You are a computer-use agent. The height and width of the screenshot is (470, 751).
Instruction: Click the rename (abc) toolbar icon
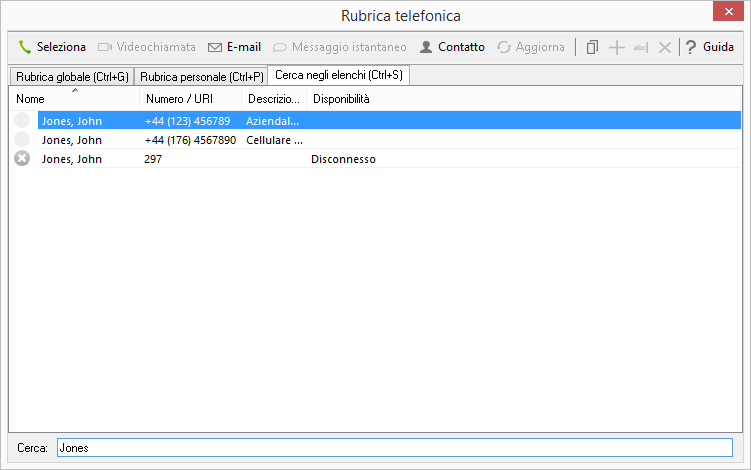click(641, 47)
